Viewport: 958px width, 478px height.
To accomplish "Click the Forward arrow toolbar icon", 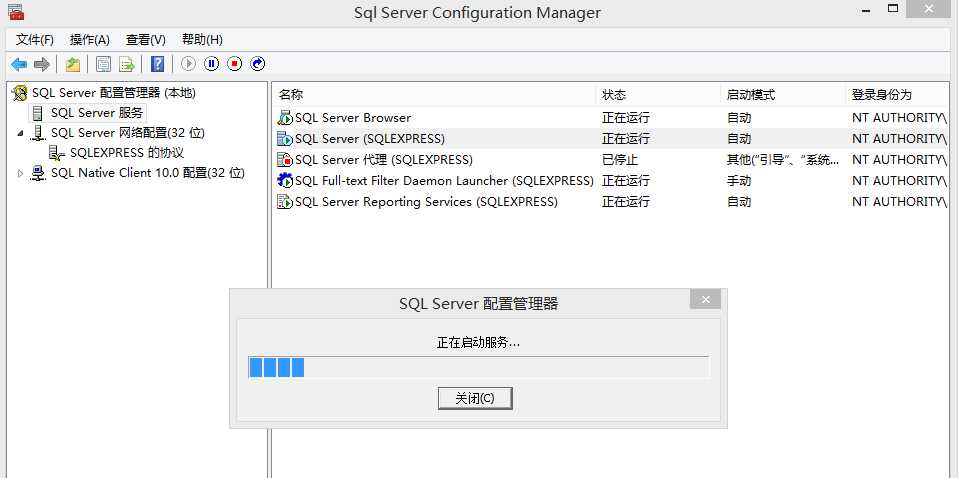I will pyautogui.click(x=42, y=64).
